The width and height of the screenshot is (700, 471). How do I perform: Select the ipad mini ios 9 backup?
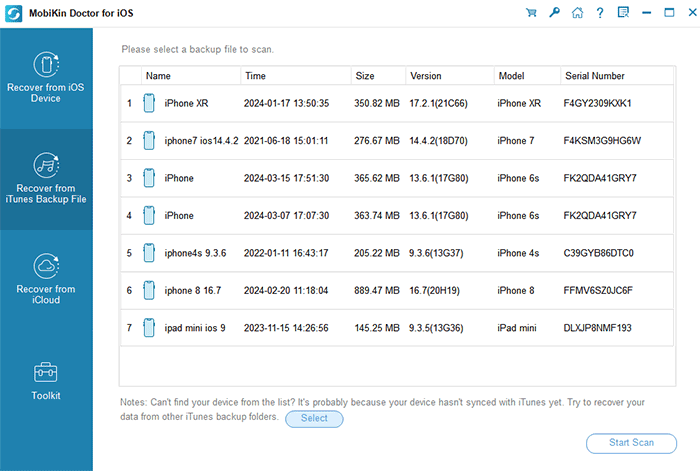[396, 328]
